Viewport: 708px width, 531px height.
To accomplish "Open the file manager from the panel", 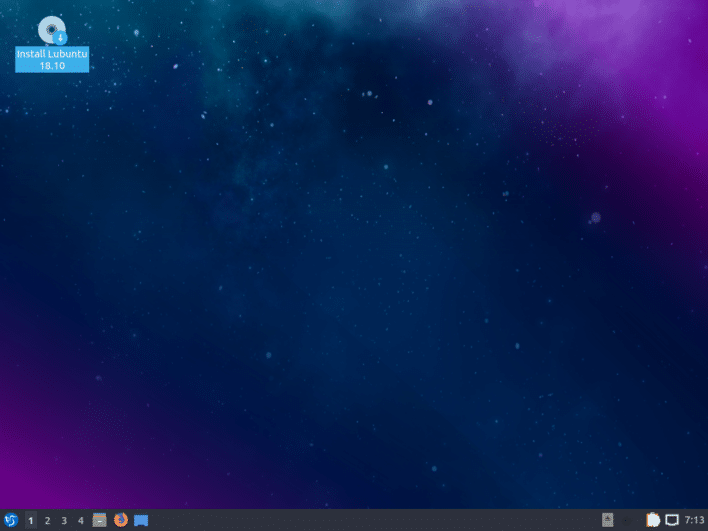I will pos(99,520).
